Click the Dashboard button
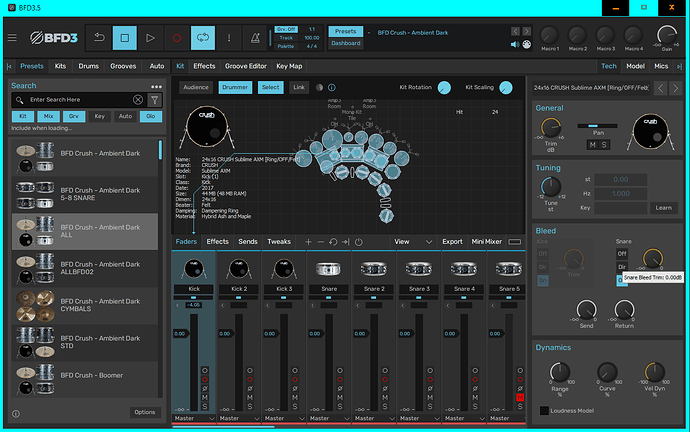 [x=346, y=43]
